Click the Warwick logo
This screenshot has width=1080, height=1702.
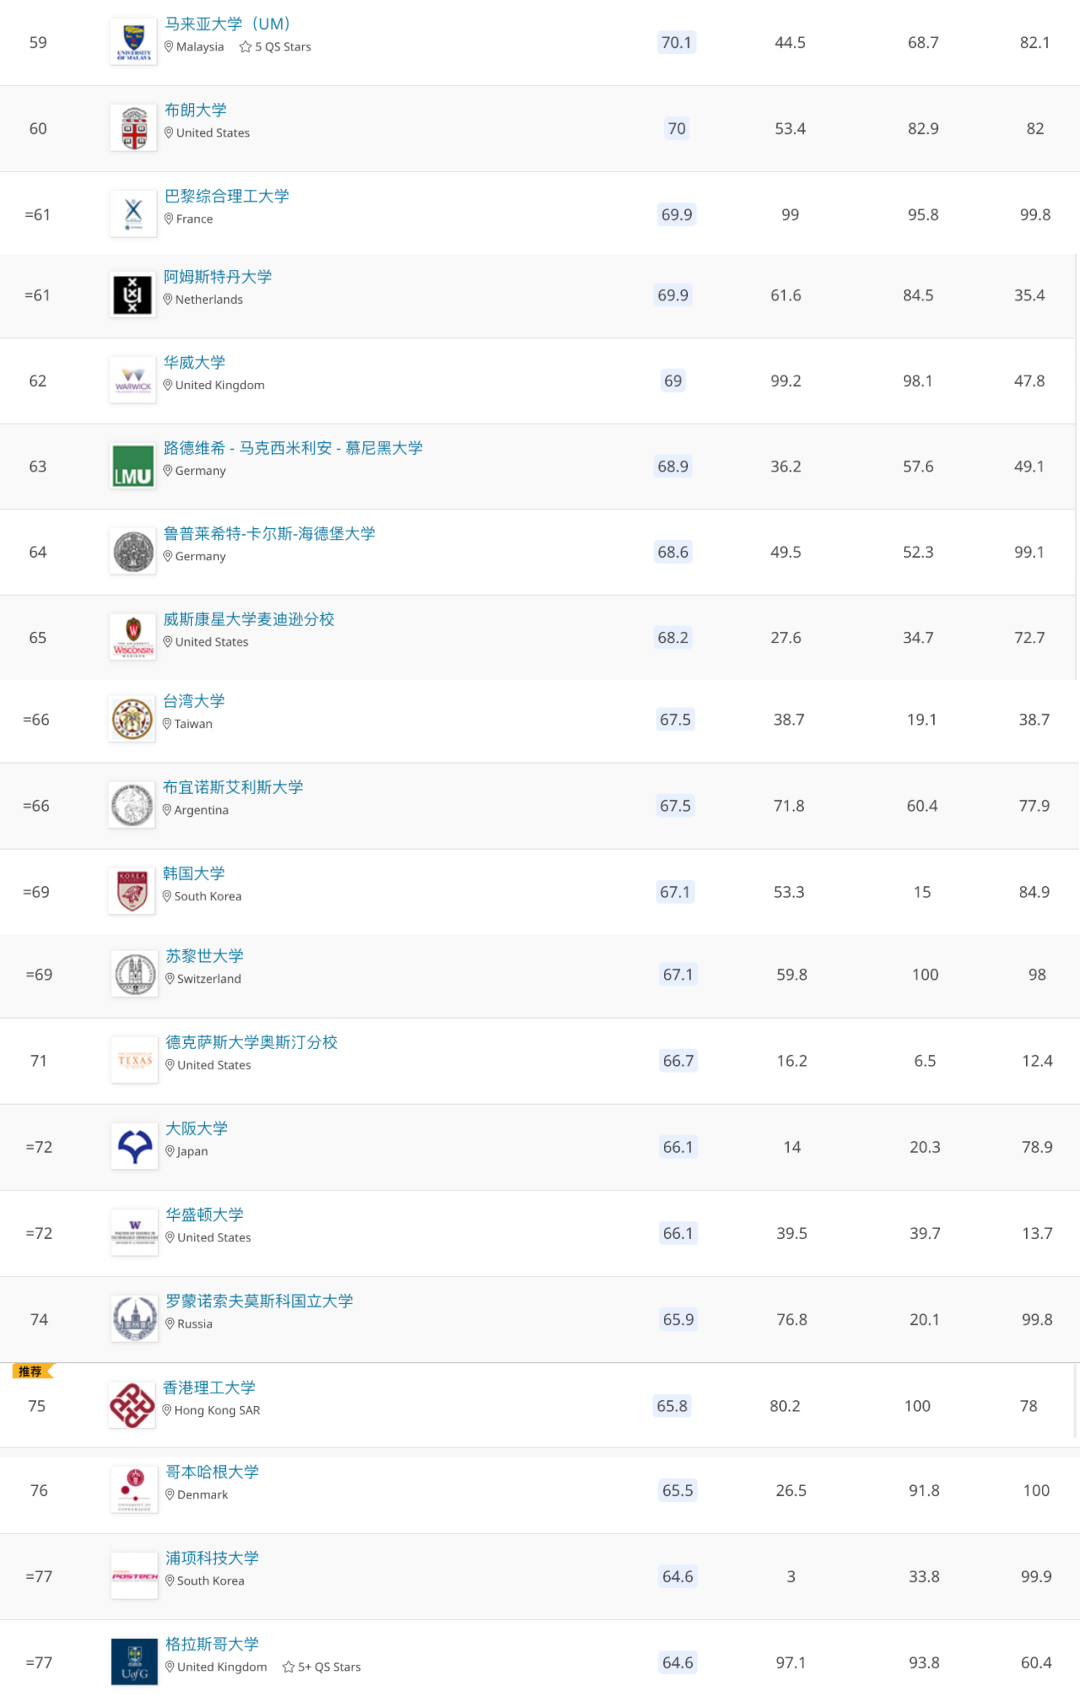point(132,382)
